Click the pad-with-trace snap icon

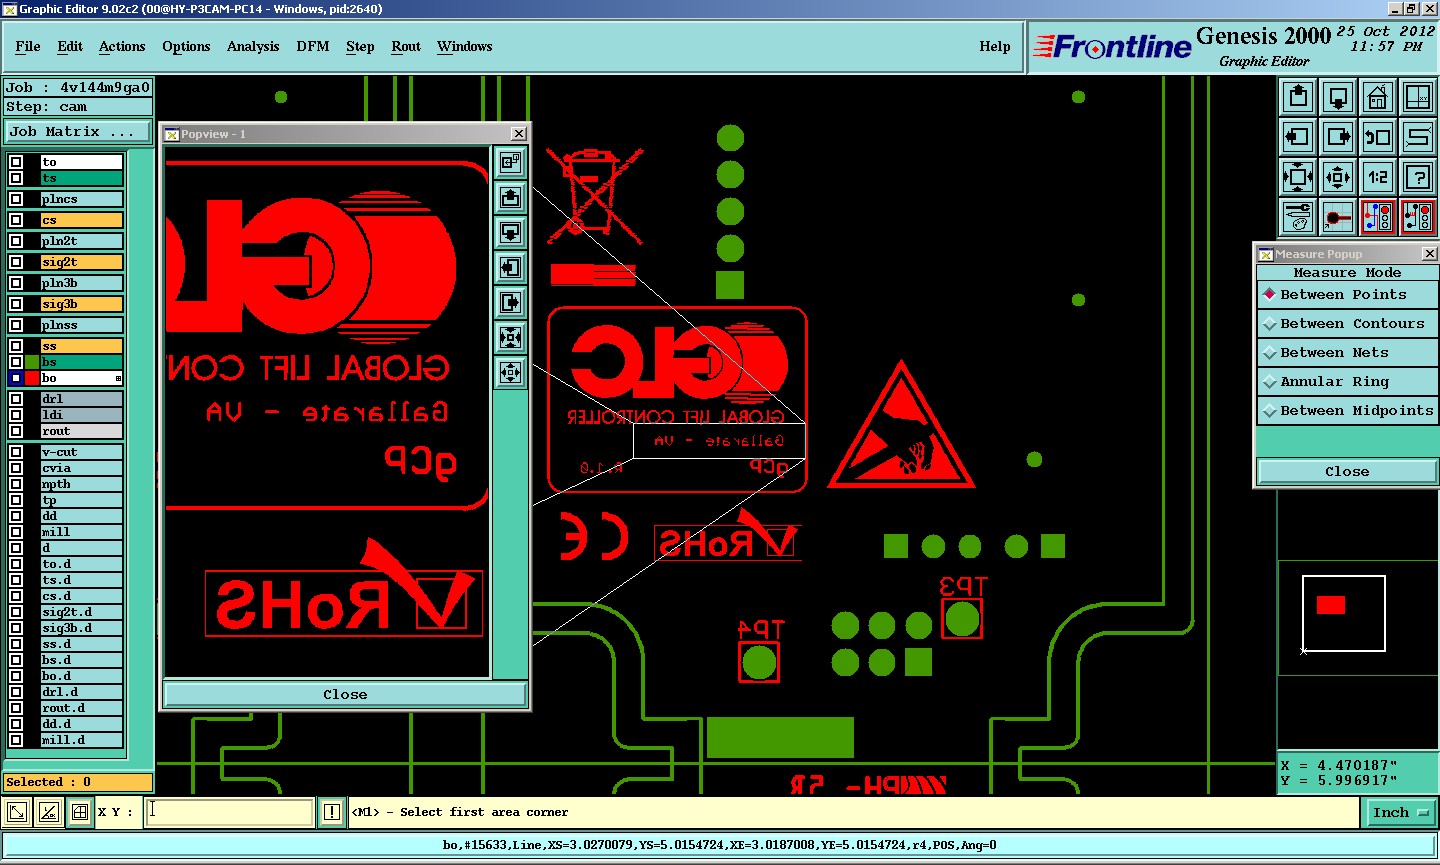click(1338, 217)
